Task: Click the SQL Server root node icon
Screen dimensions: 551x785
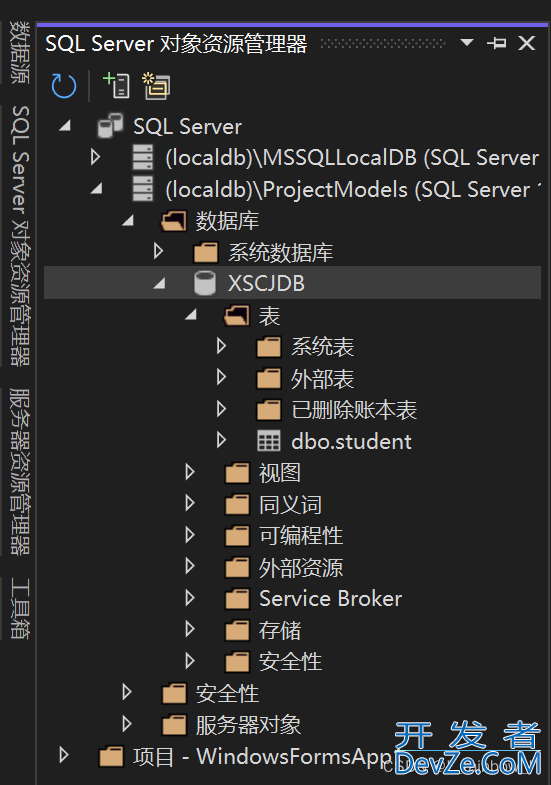Action: 110,126
